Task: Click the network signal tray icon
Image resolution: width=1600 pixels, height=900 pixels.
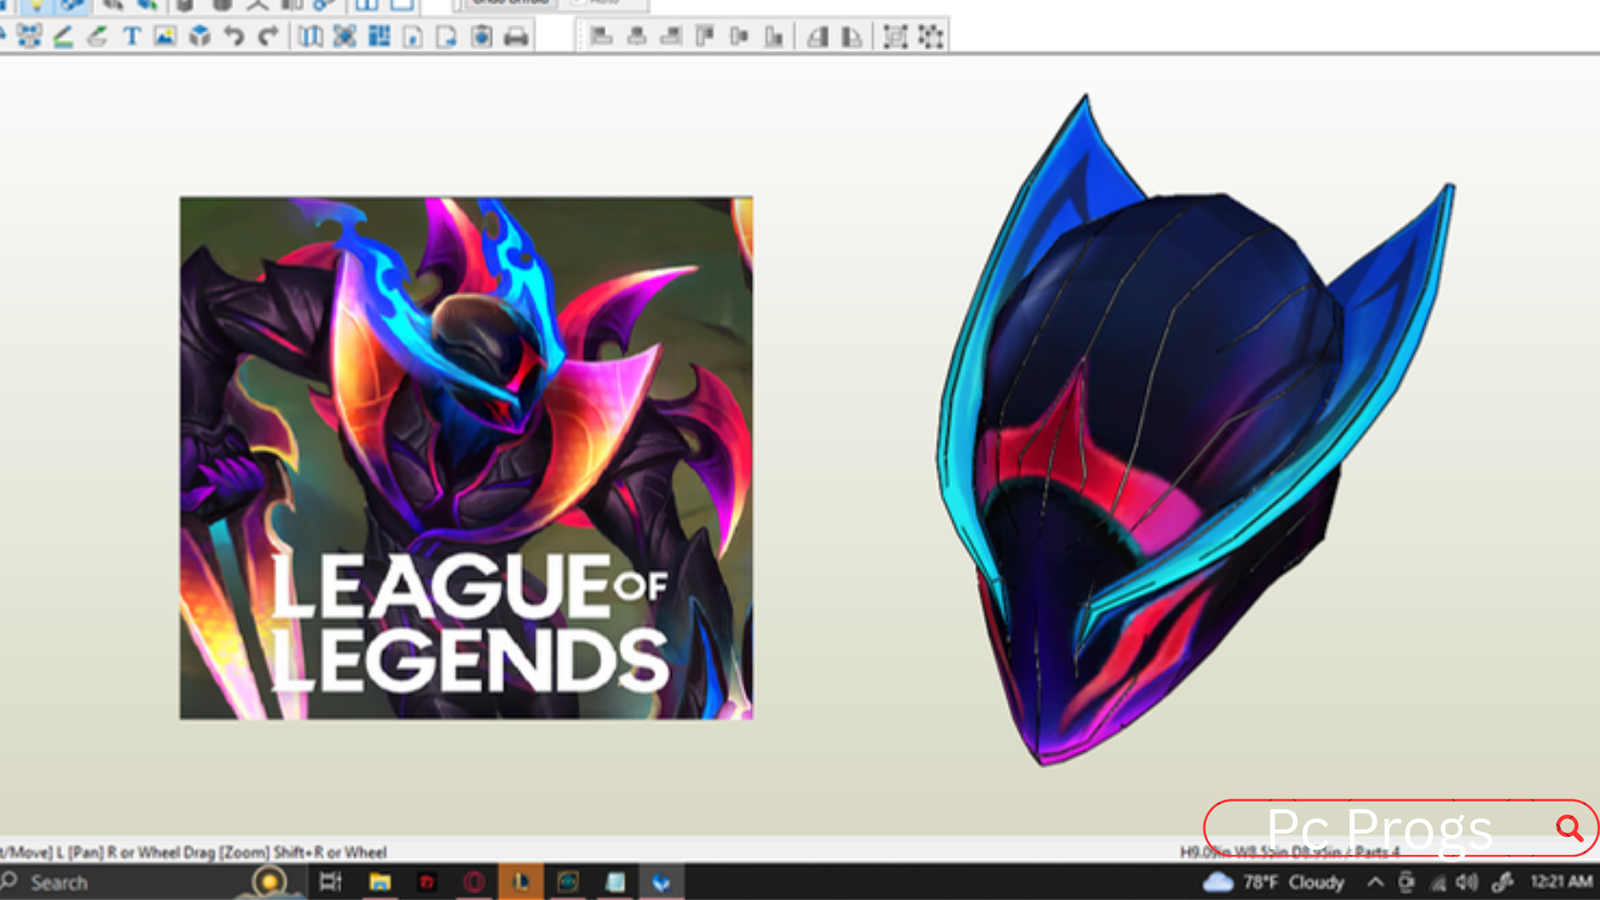Action: point(1438,882)
